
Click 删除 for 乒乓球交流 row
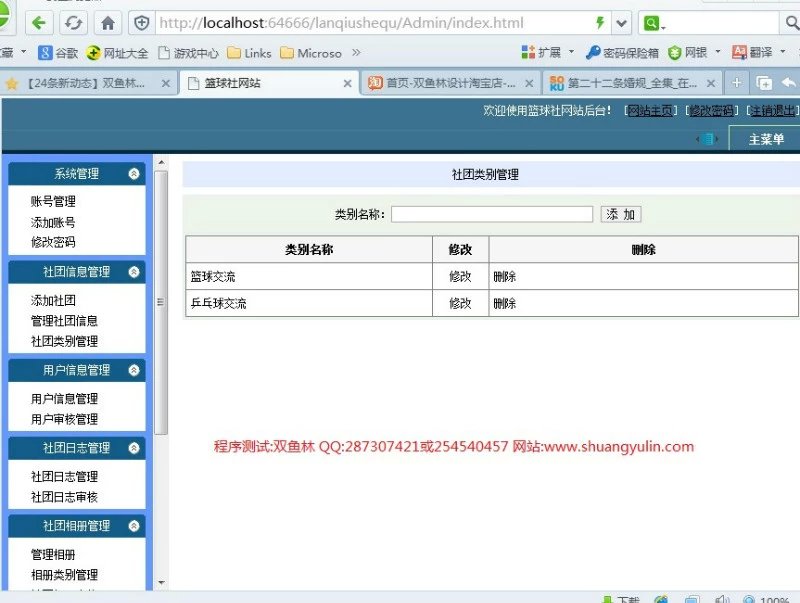[x=505, y=304]
